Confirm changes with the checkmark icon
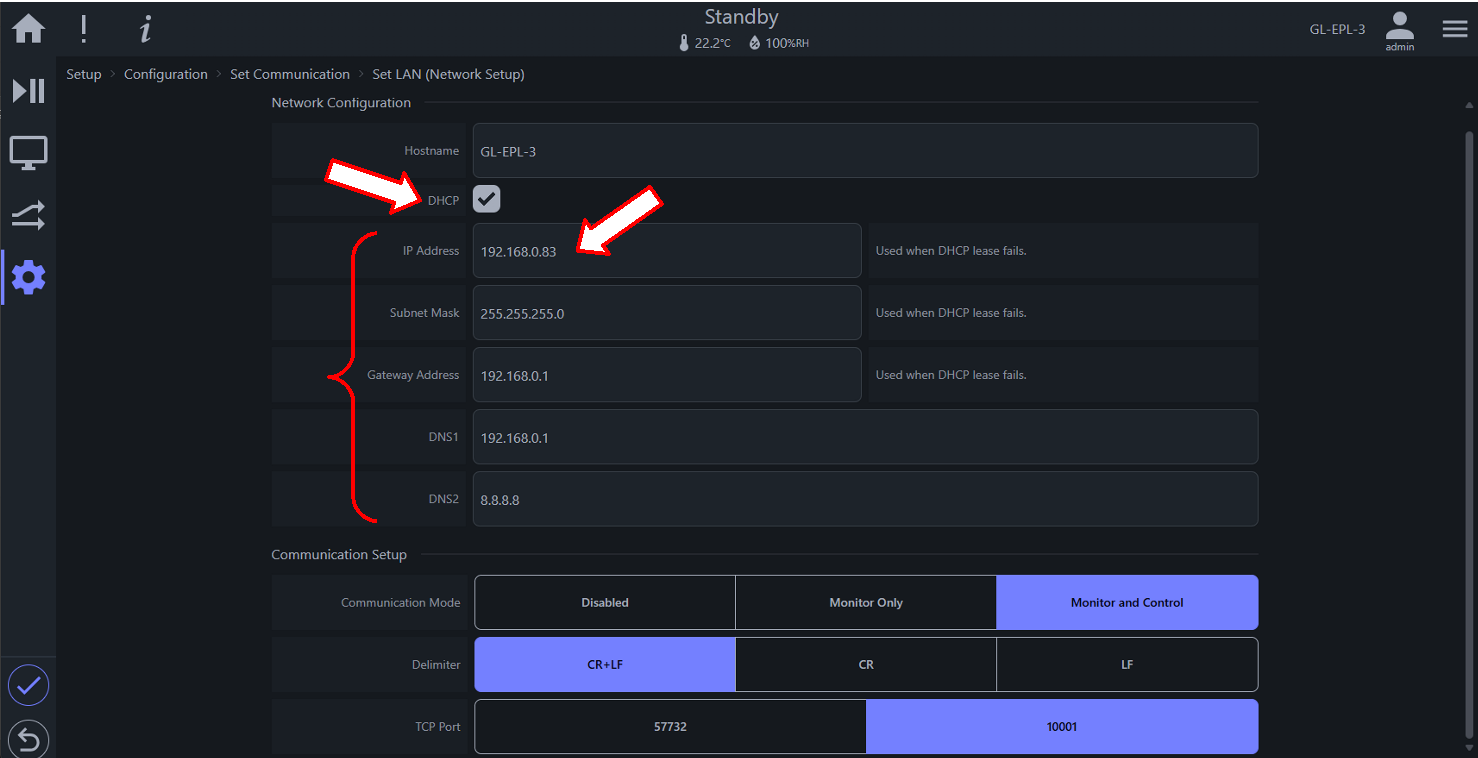The height and width of the screenshot is (758, 1478). pos(28,685)
